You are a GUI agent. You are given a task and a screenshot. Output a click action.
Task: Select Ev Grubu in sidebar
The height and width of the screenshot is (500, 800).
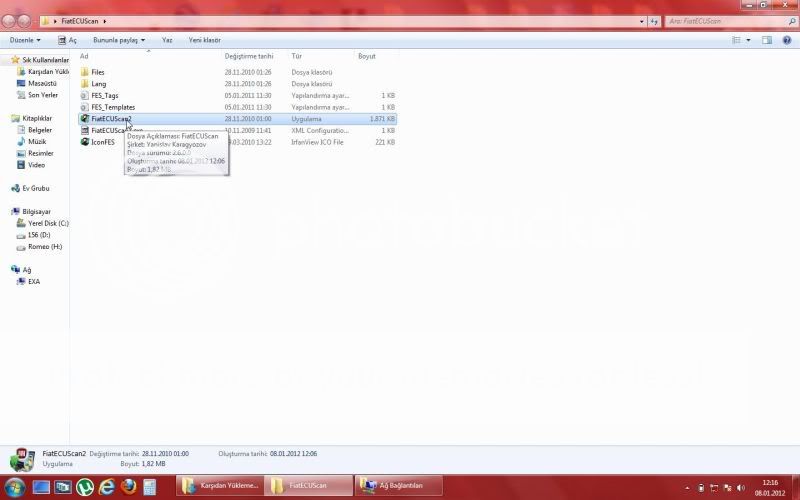(x=30, y=188)
